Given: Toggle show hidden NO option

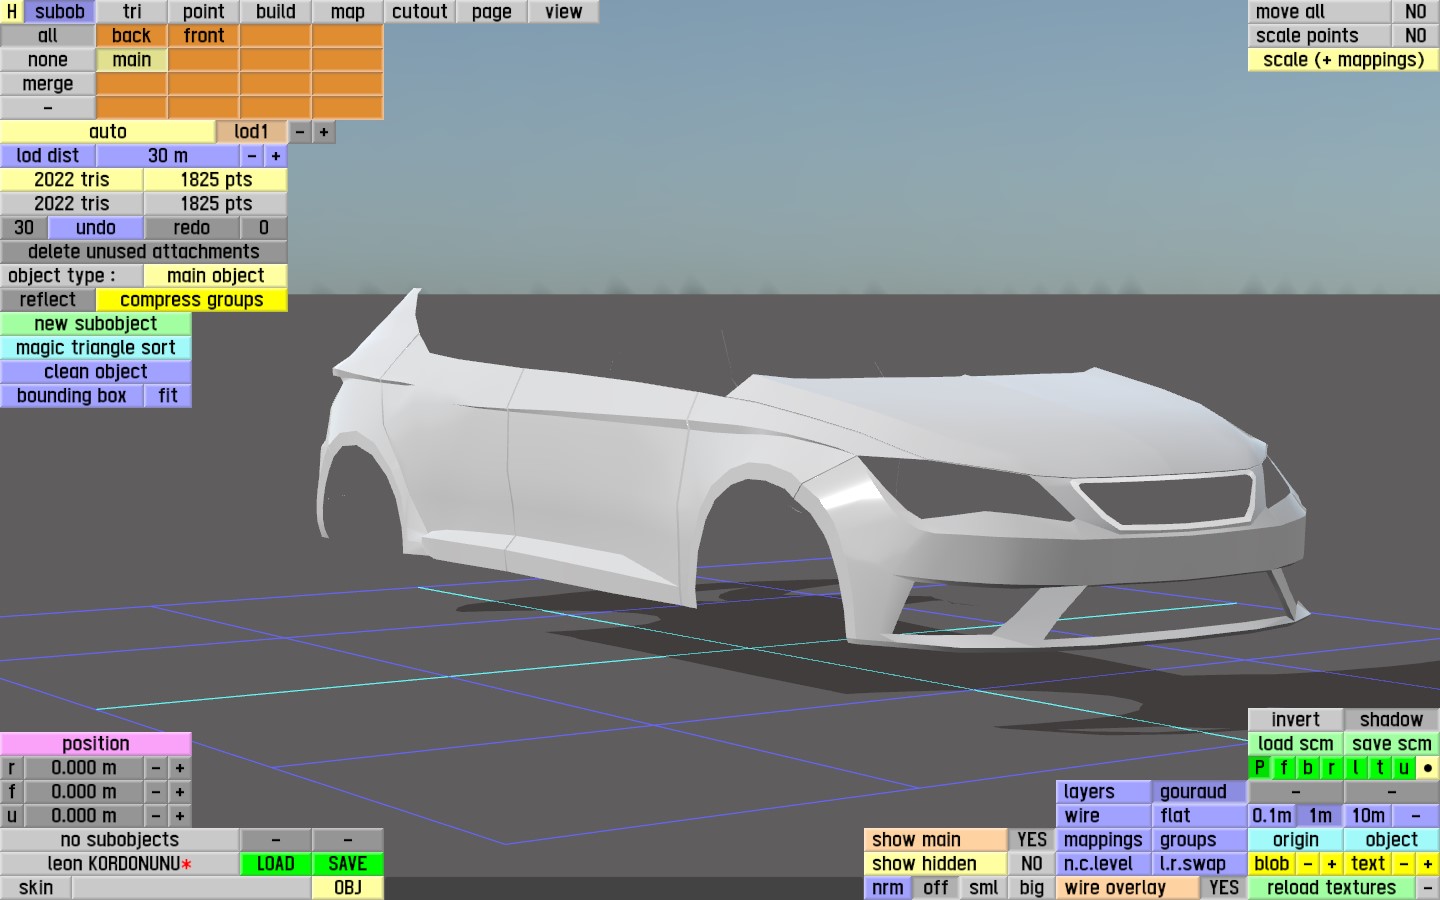Looking at the screenshot, I should pos(1032,864).
